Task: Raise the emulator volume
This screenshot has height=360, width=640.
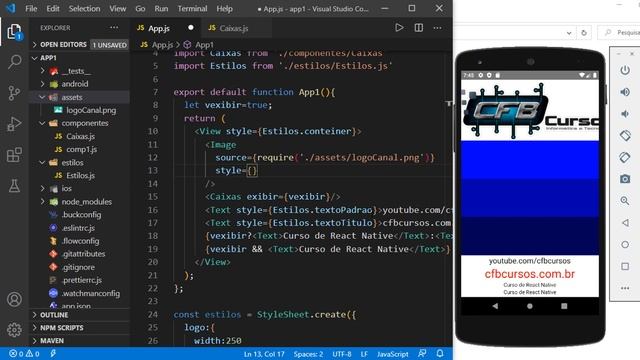Action: (x=625, y=92)
